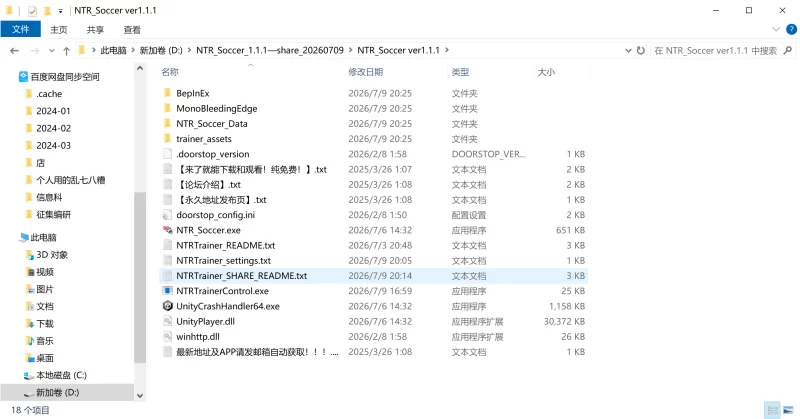Click the Forward navigation arrow
800x419 pixels.
point(35,51)
